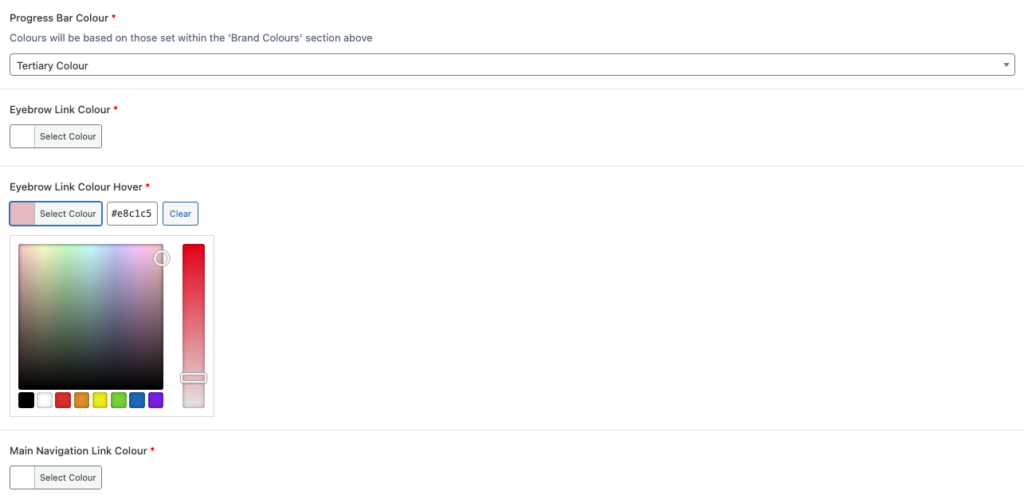The width and height of the screenshot is (1024, 499).
Task: Click the pink preview swatch for Eyebrow Link Colour Hover
Action: pos(22,213)
